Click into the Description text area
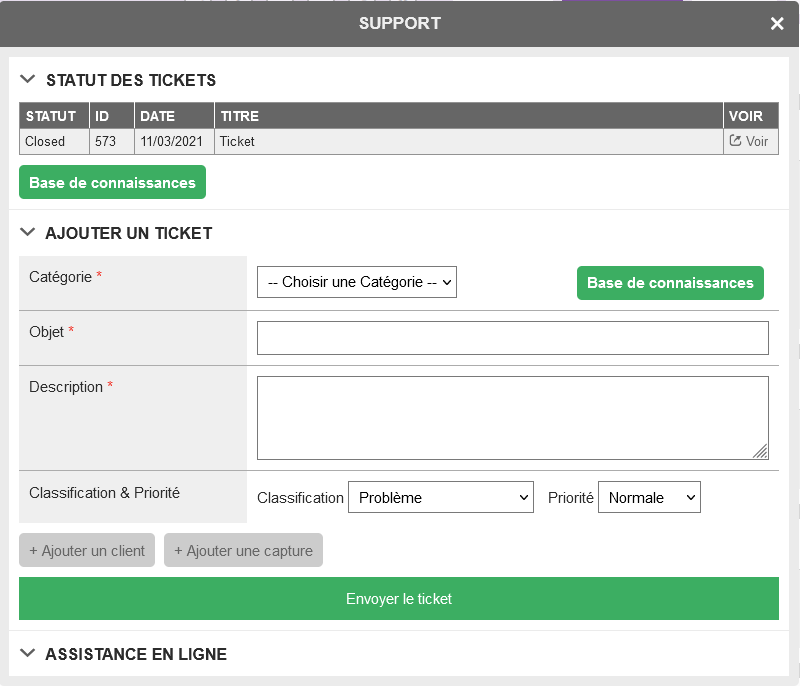The height and width of the screenshot is (686, 800). coord(513,418)
